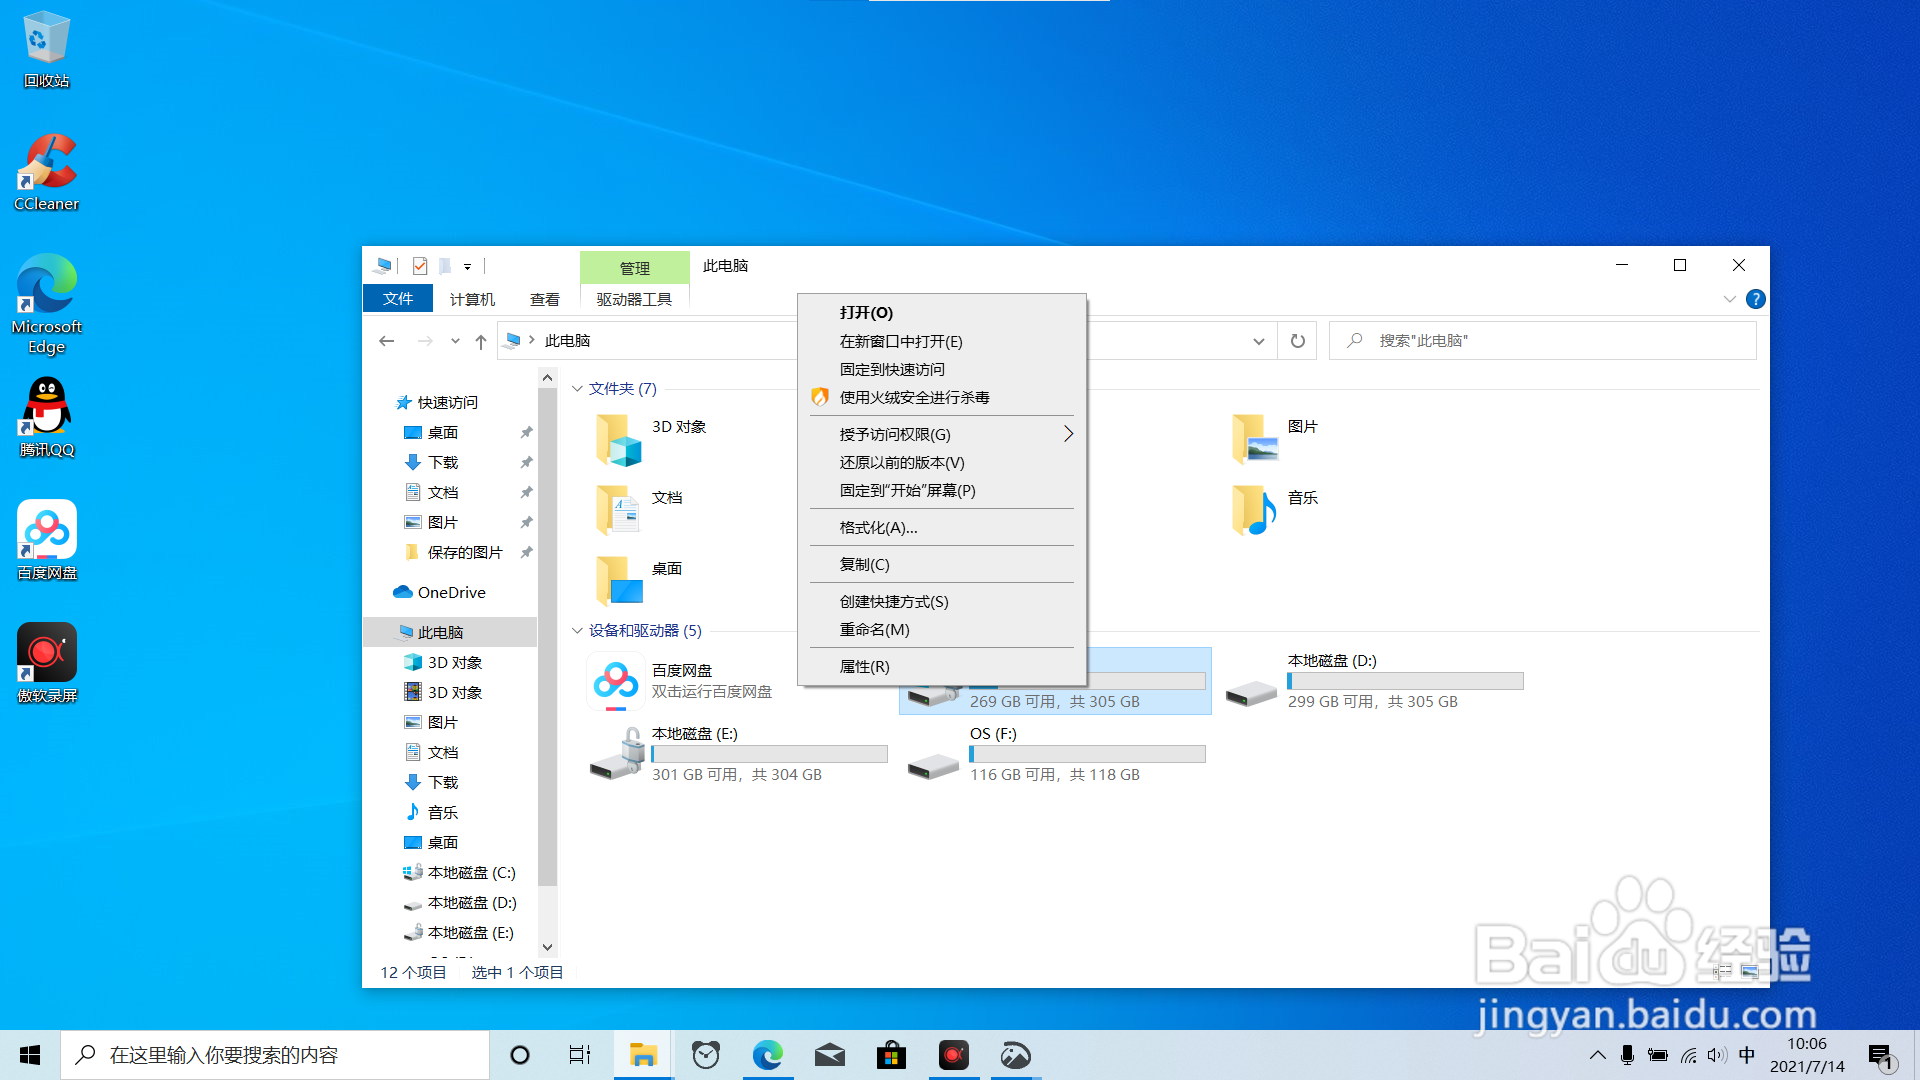This screenshot has height=1080, width=1920.
Task: Navigate up using the up arrow
Action: click(x=480, y=341)
